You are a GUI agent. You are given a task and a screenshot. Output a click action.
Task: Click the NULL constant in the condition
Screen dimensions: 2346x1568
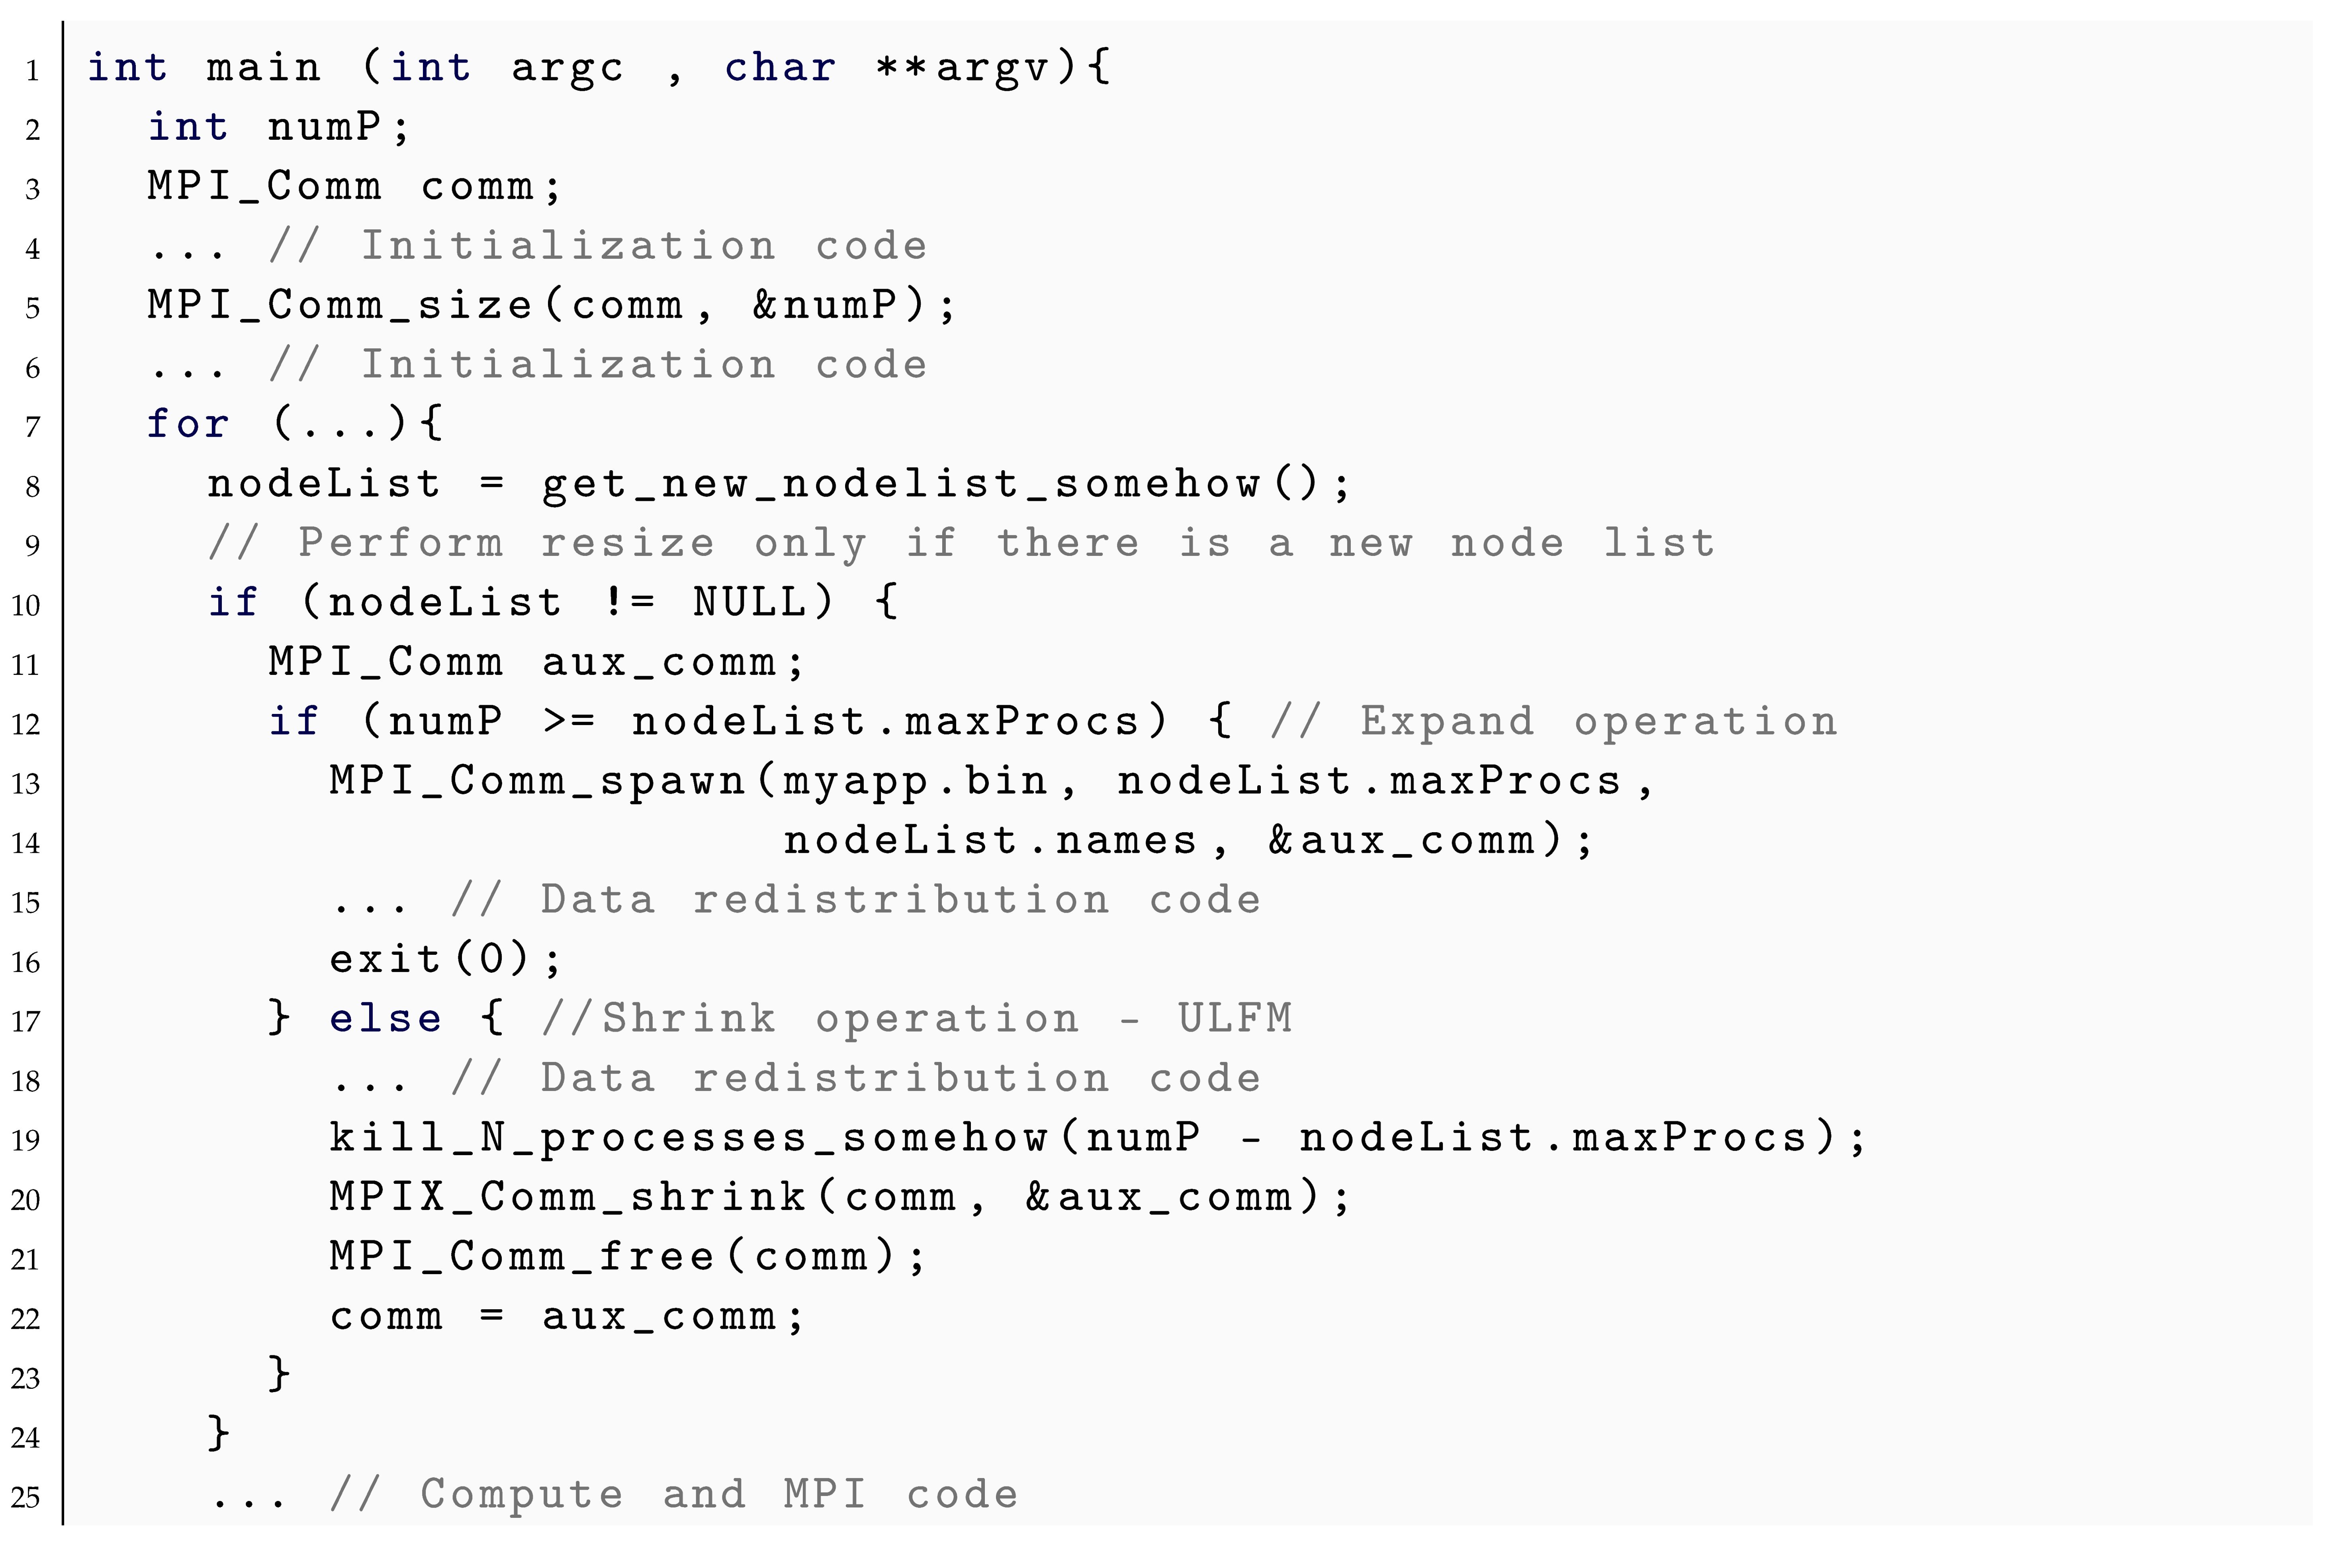pos(750,603)
